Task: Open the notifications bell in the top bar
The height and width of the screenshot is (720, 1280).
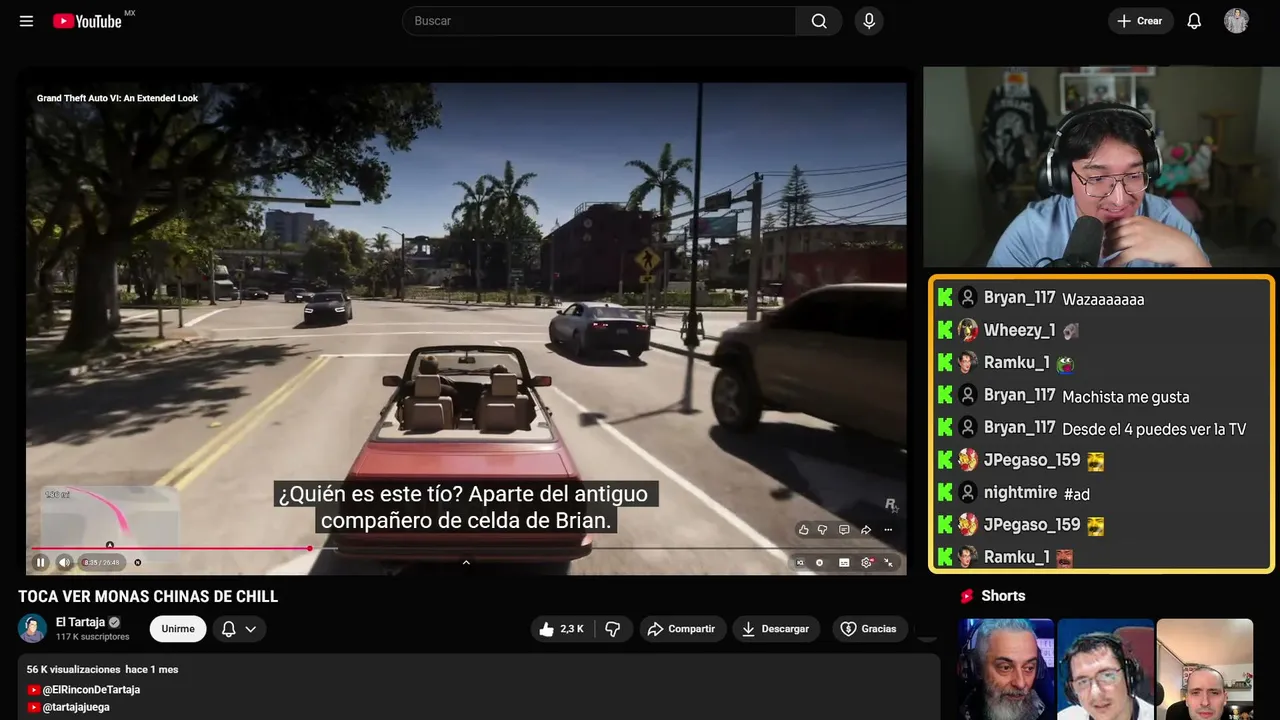Action: point(1194,21)
